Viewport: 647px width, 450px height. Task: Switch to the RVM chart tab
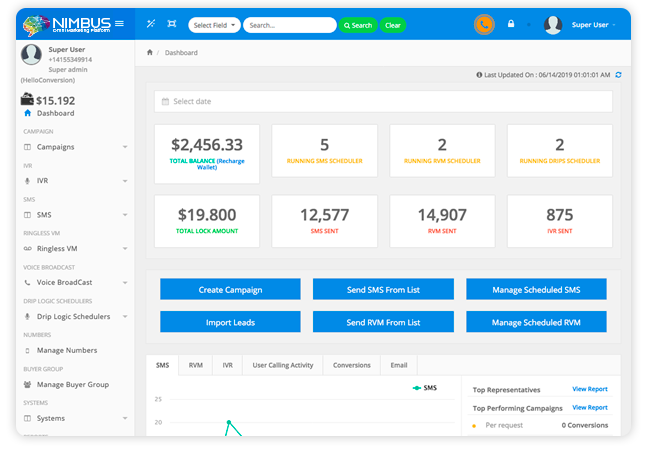(x=196, y=365)
